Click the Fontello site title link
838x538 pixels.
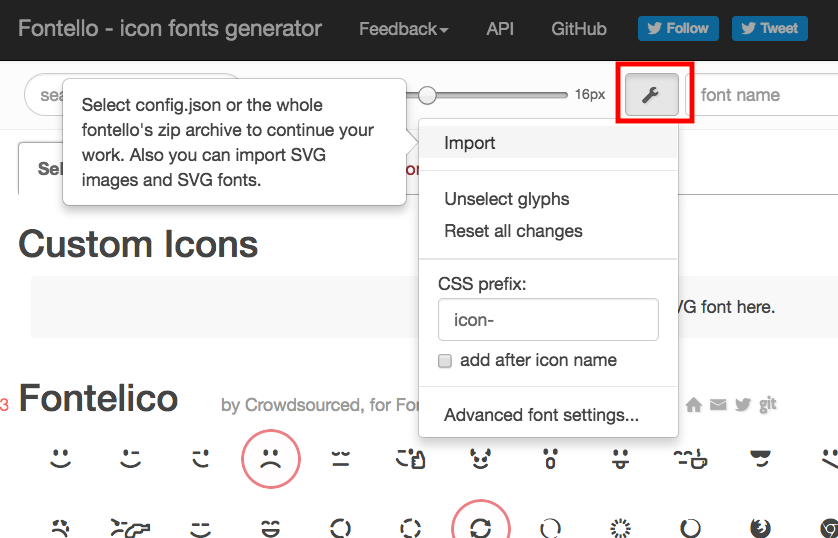coord(170,28)
